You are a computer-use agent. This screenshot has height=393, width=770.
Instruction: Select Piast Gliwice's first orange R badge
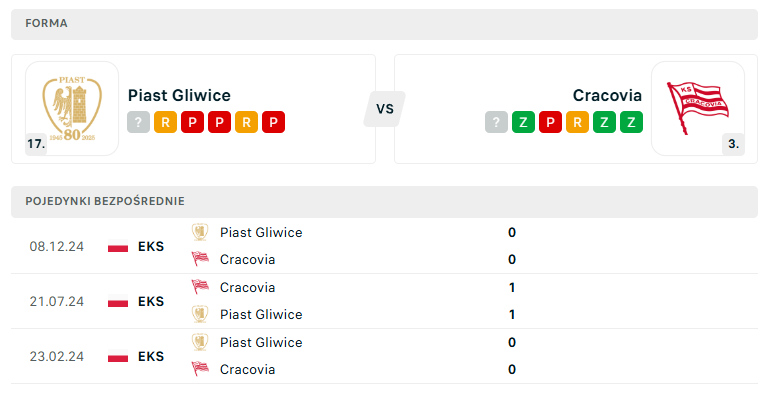(165, 122)
